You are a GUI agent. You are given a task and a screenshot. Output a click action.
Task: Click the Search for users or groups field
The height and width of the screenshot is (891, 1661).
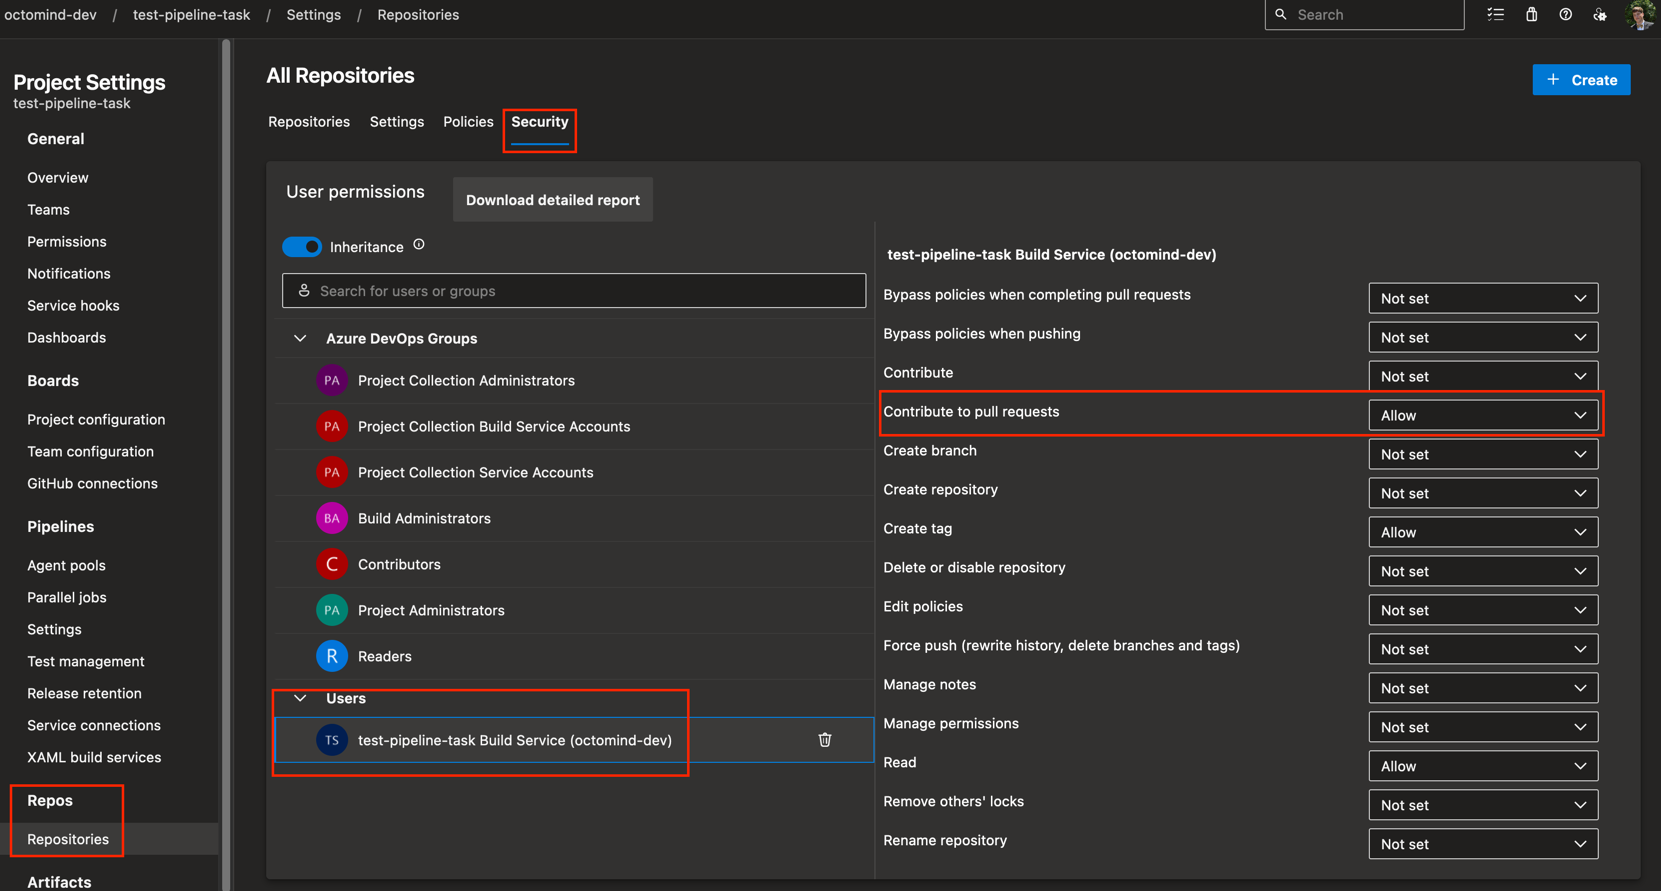[574, 291]
